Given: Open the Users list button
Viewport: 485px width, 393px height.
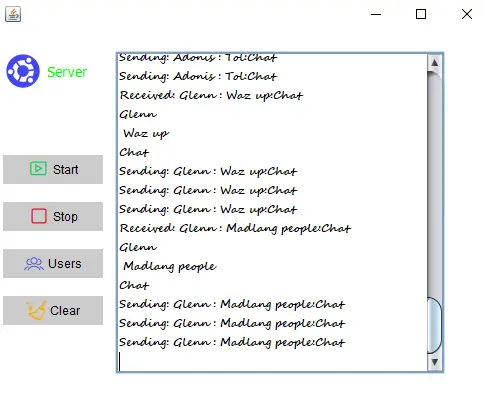Looking at the screenshot, I should click(x=53, y=263).
